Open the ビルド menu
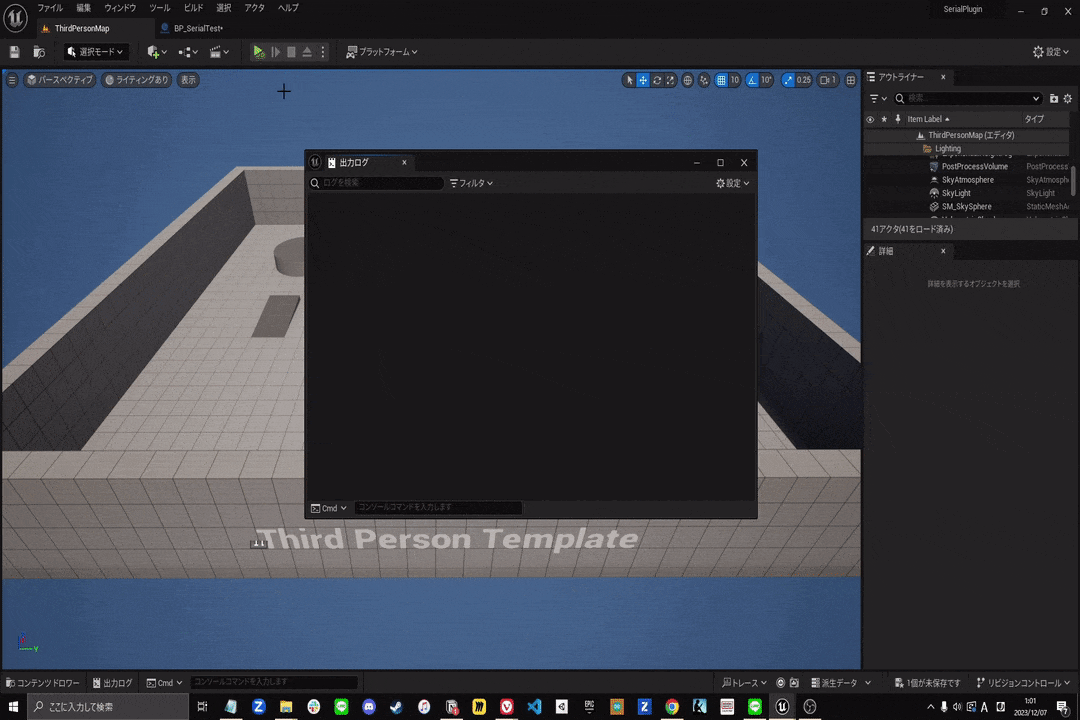The image size is (1080, 720). pos(194,8)
